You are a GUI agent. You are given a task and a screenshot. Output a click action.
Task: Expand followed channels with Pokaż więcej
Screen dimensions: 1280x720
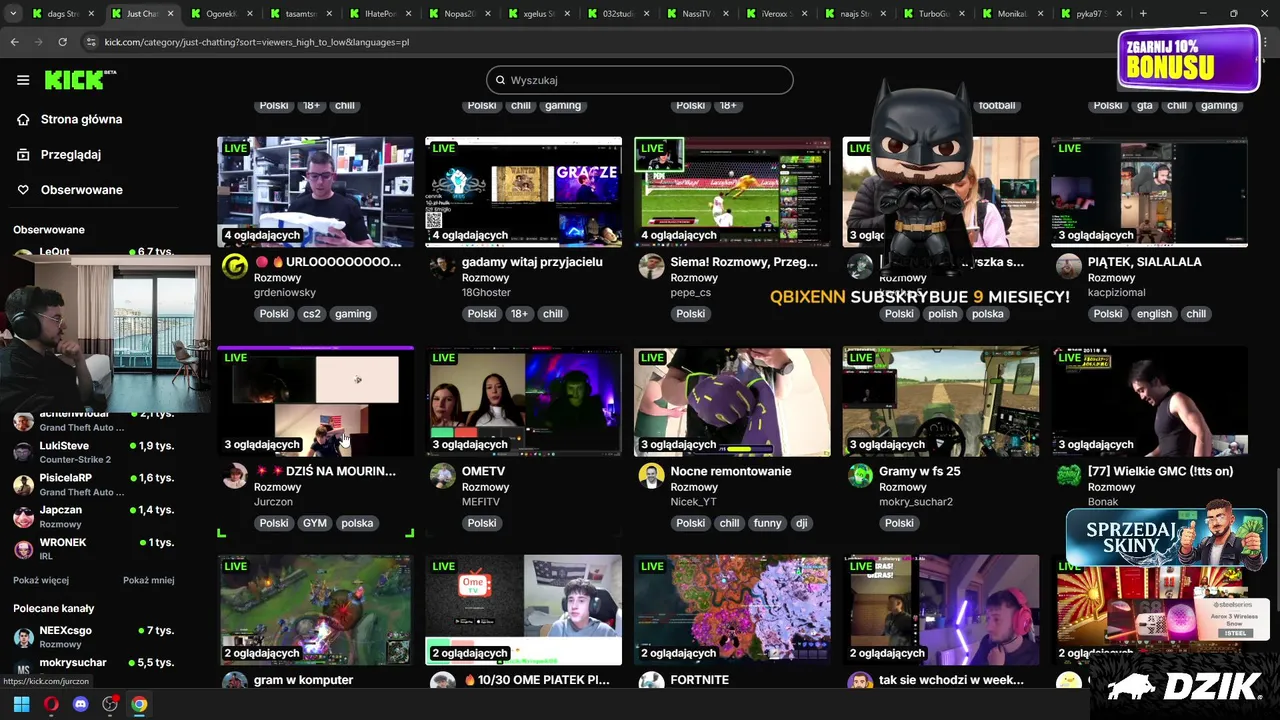click(x=41, y=580)
